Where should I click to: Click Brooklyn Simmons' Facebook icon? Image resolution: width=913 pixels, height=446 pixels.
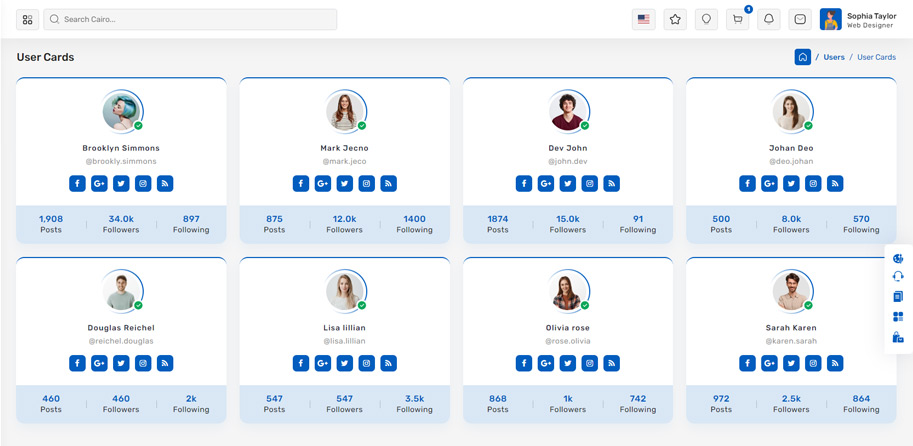coord(77,183)
